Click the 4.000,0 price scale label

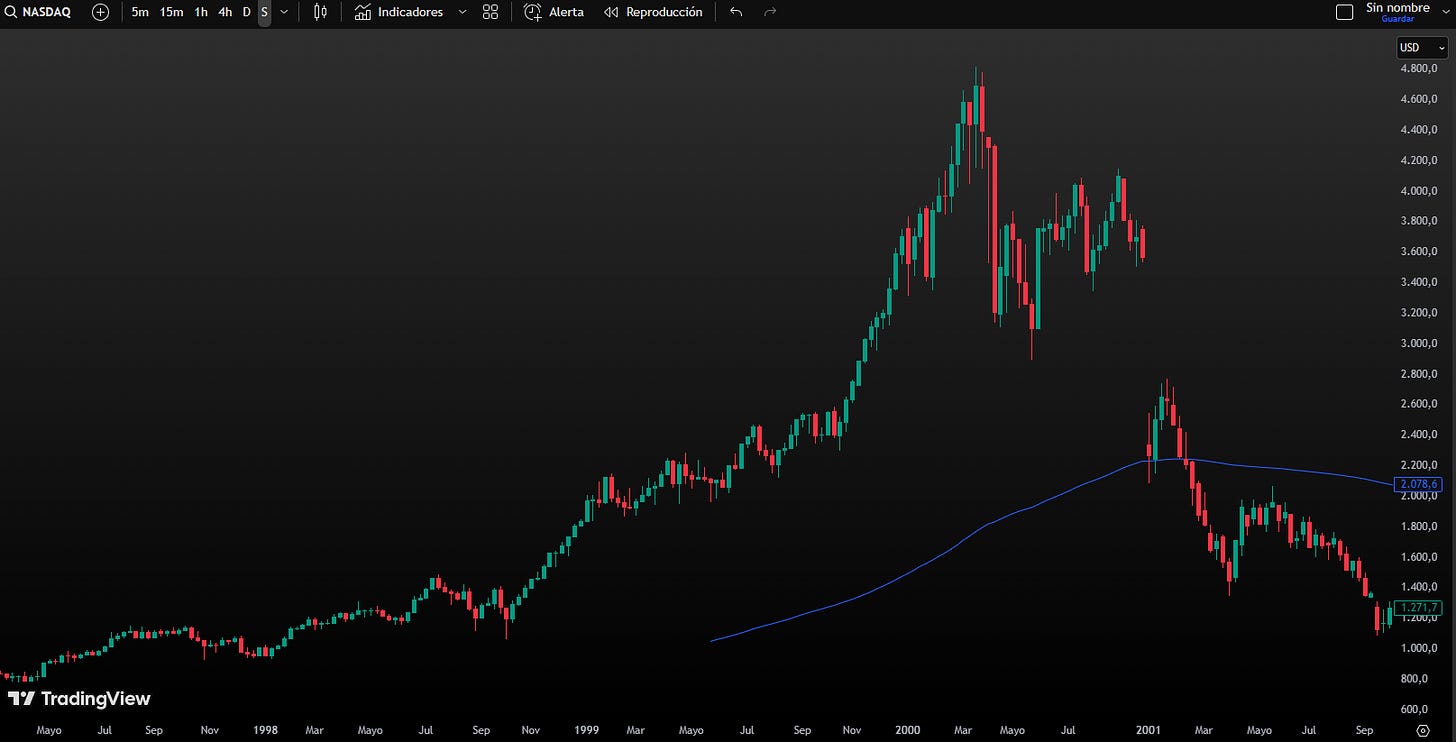[1419, 191]
